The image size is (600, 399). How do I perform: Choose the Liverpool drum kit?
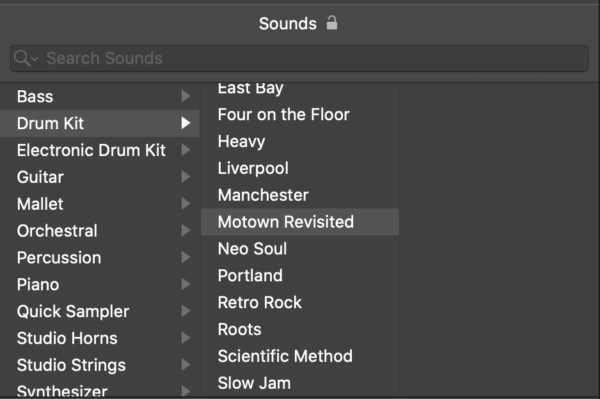coord(300,168)
